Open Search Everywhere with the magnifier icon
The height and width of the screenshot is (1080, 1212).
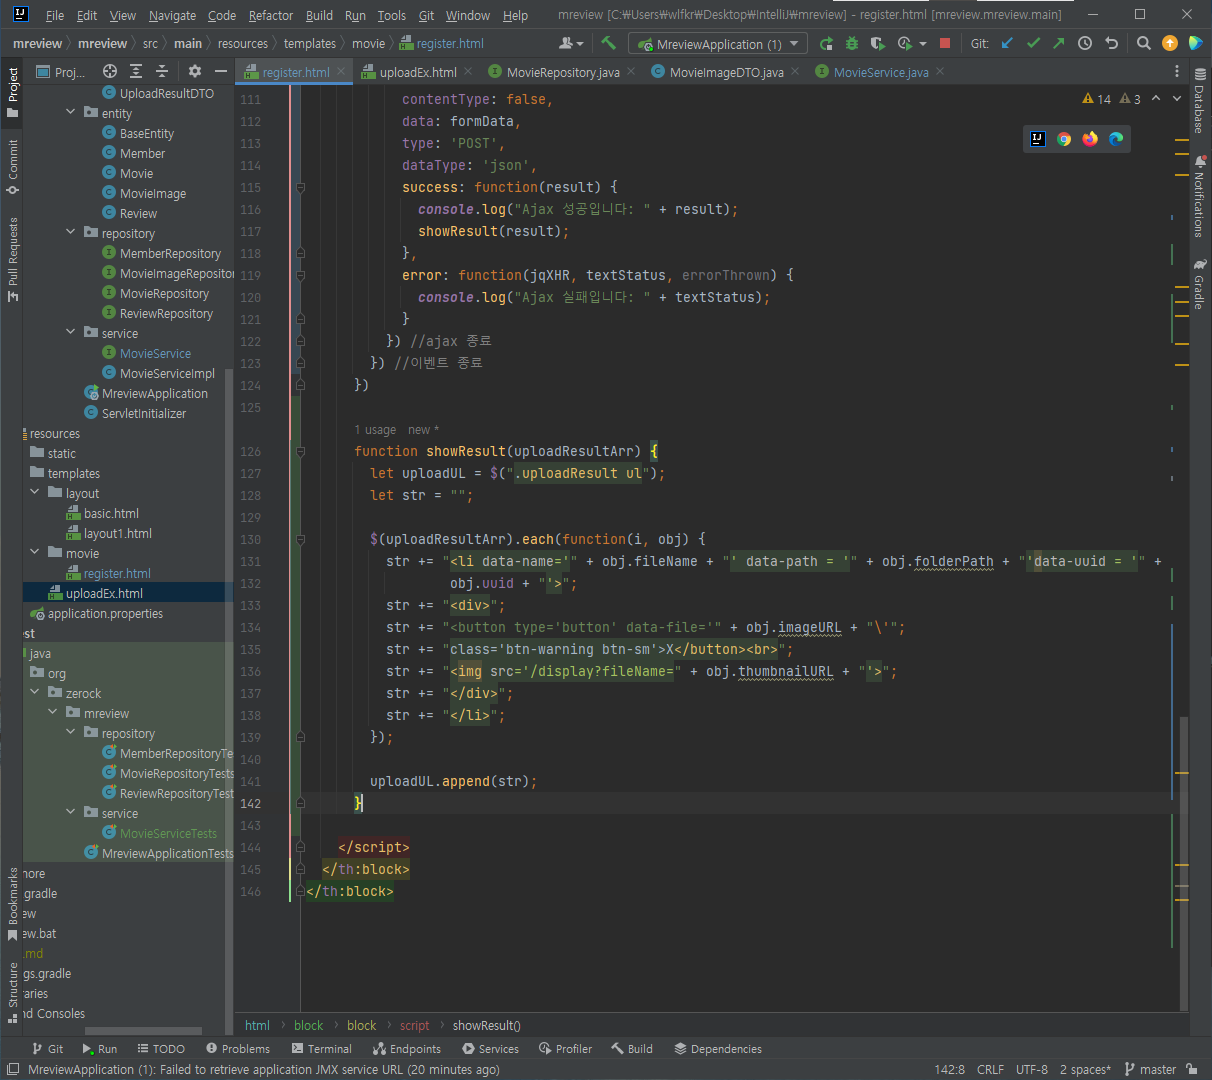click(1144, 43)
